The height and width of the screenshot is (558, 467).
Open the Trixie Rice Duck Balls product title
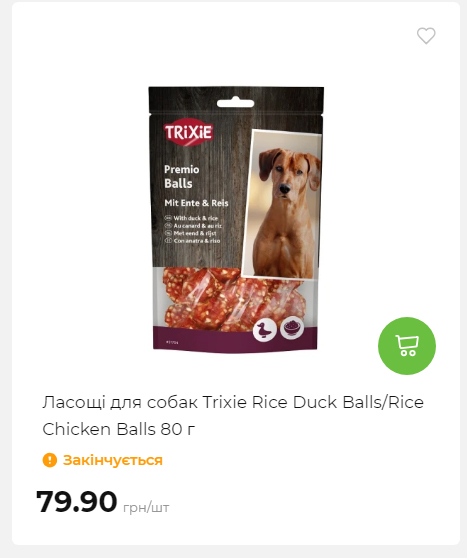(x=233, y=416)
